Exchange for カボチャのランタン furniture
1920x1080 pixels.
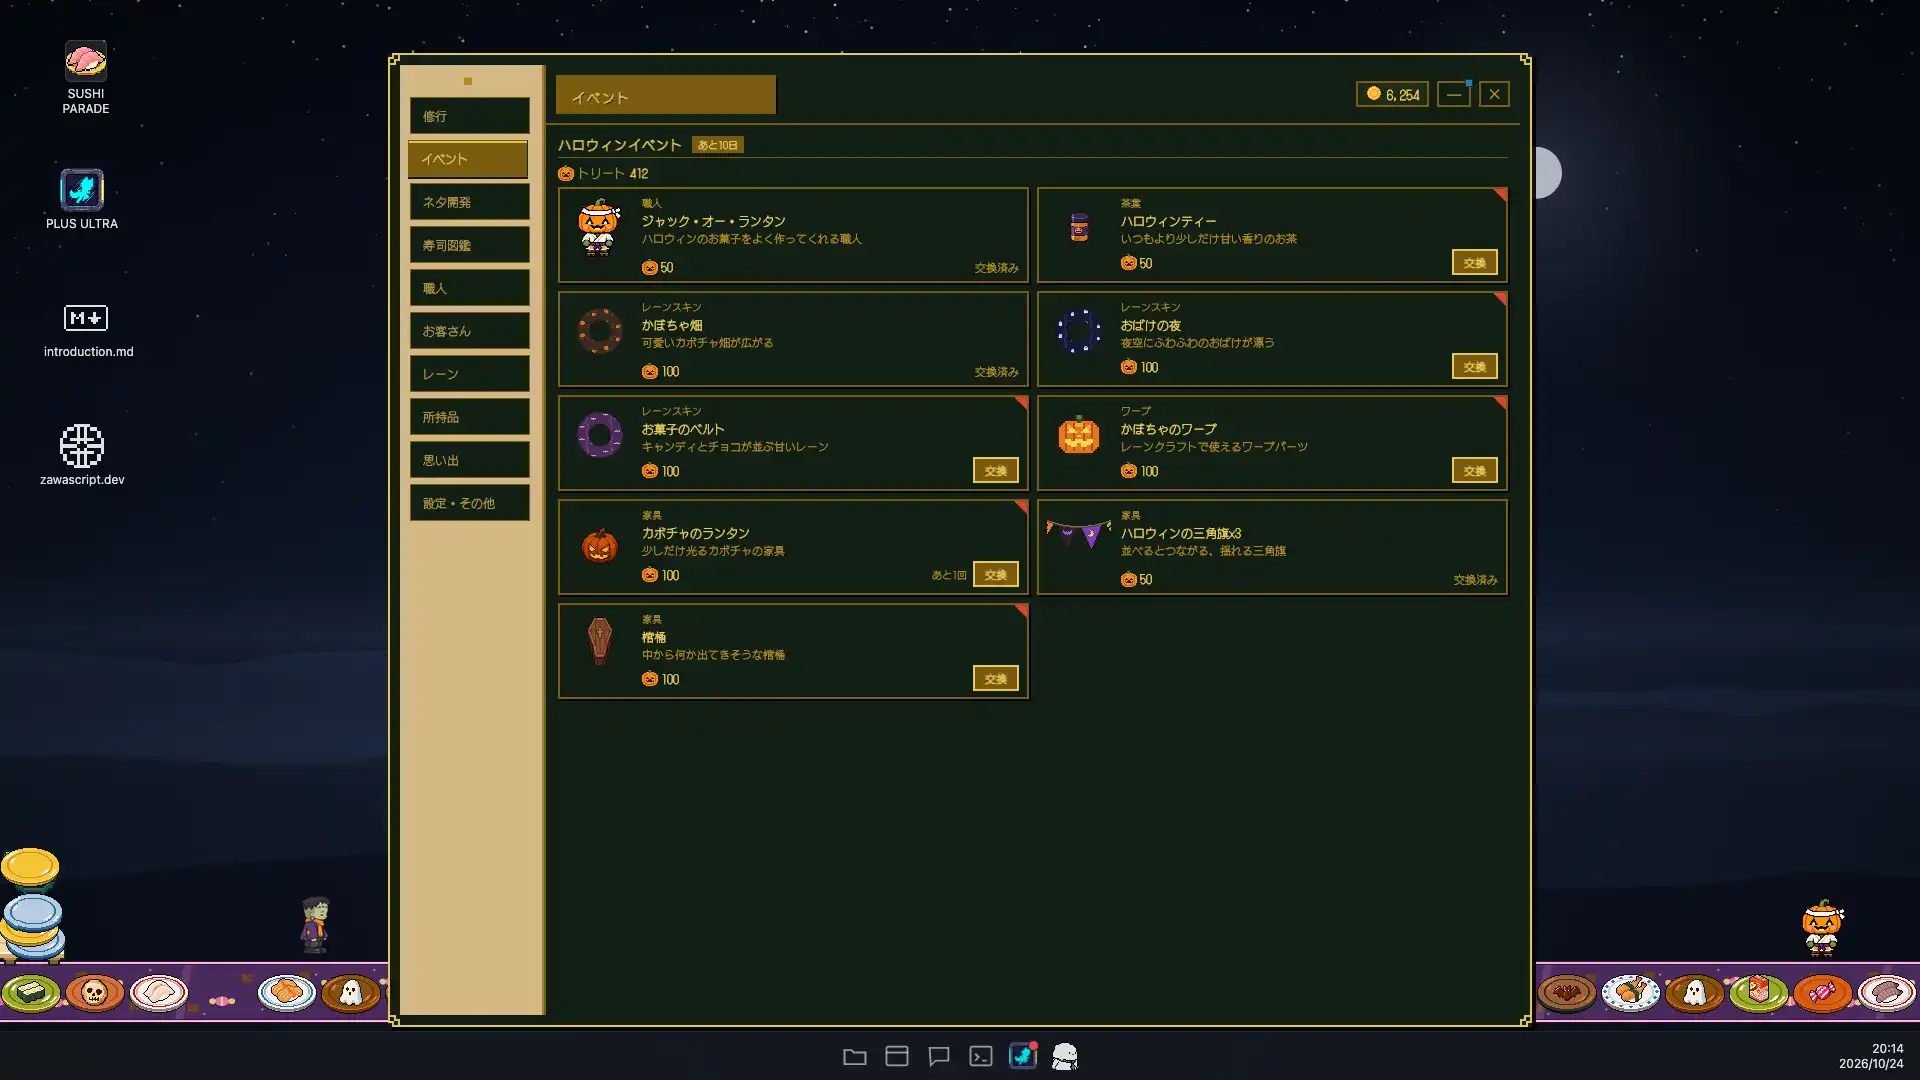pyautogui.click(x=995, y=574)
